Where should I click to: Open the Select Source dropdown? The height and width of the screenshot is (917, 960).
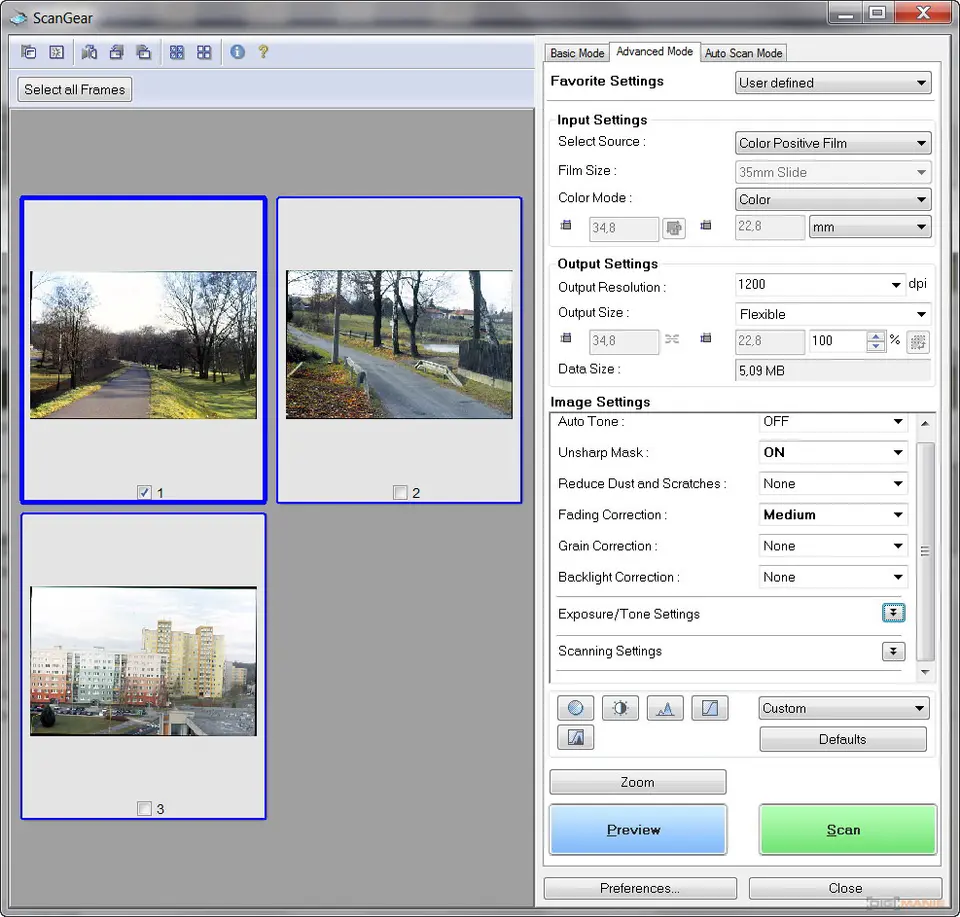(833, 143)
